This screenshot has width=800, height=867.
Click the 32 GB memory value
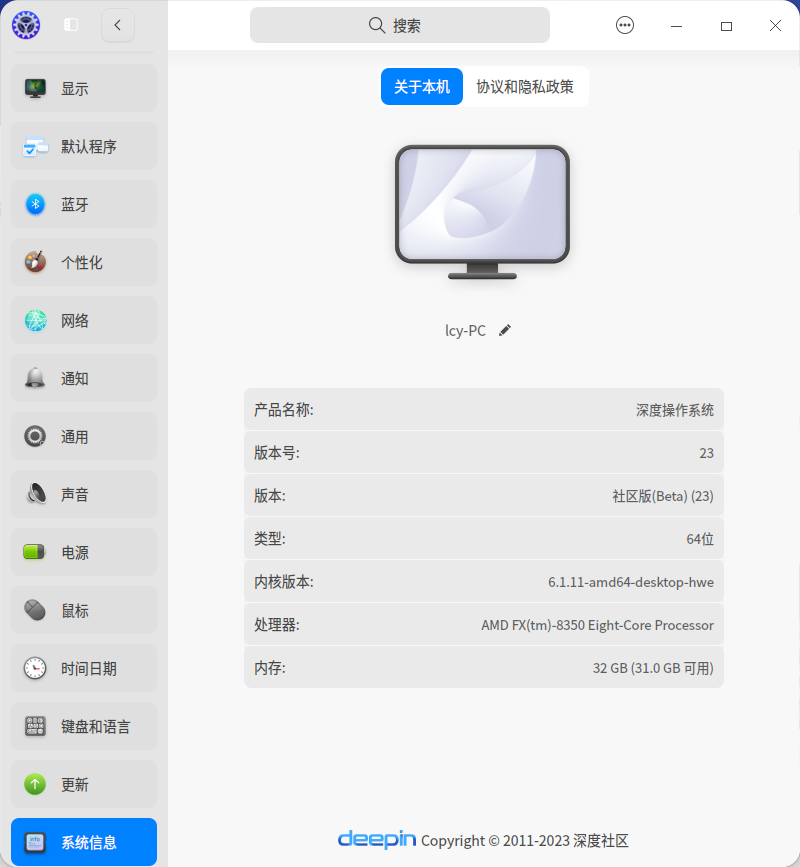[653, 668]
